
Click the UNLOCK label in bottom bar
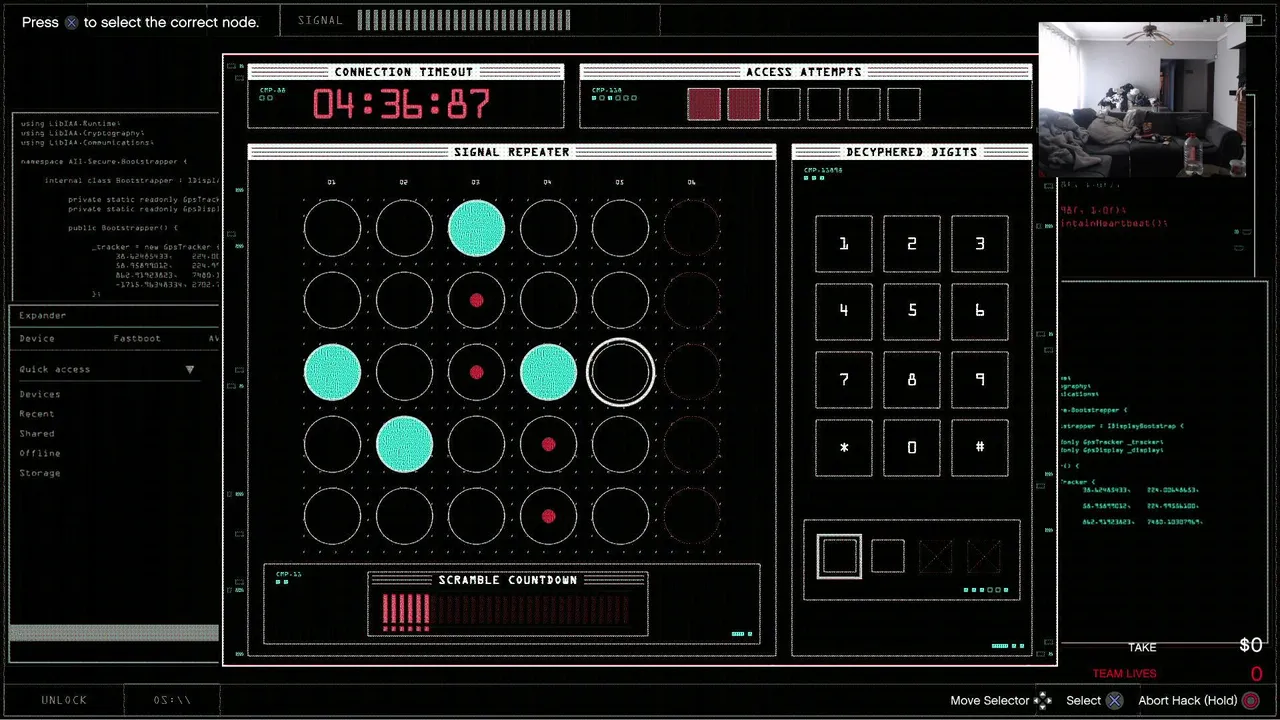click(64, 700)
